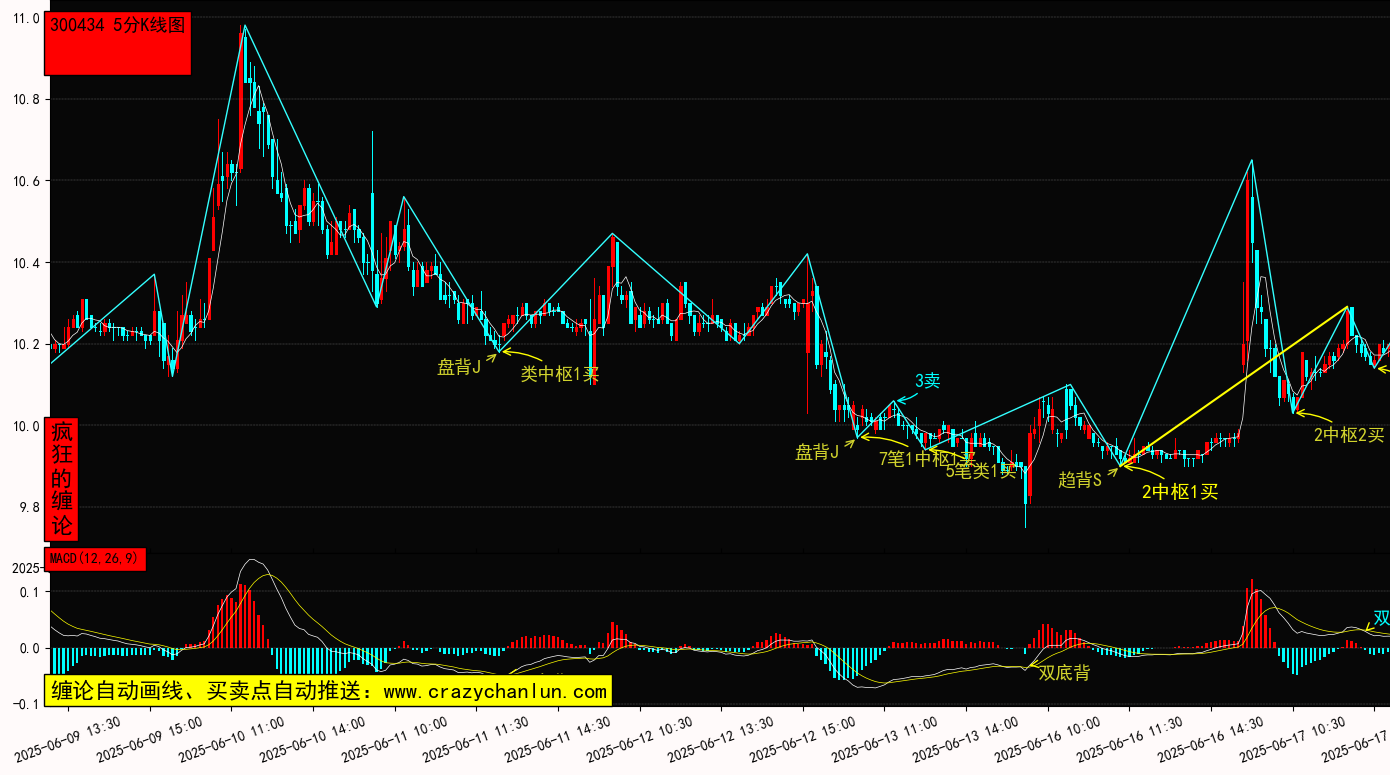Click the 2025-06-13 11:00 time label
The image size is (1390, 775).
coord(885,738)
